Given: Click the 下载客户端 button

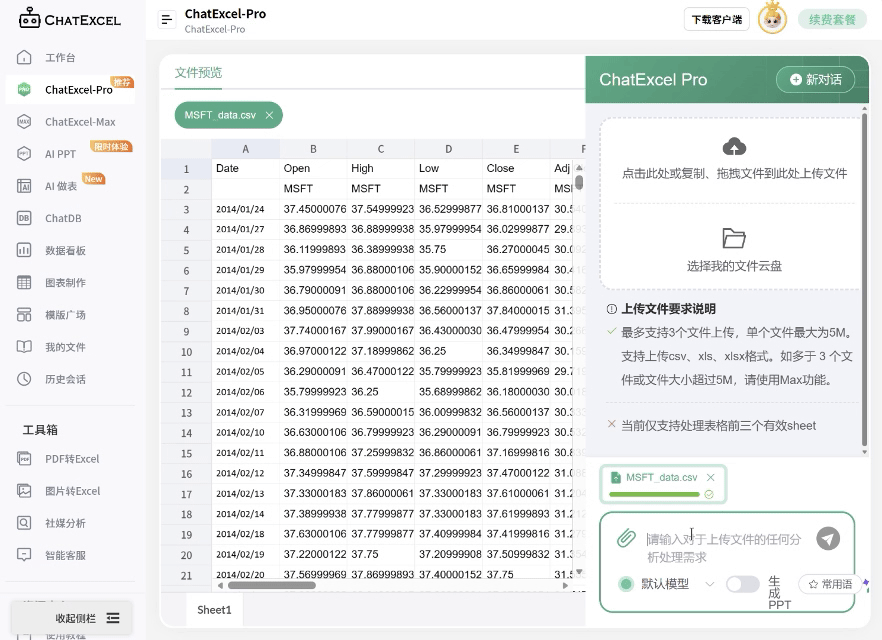Looking at the screenshot, I should pyautogui.click(x=717, y=20).
